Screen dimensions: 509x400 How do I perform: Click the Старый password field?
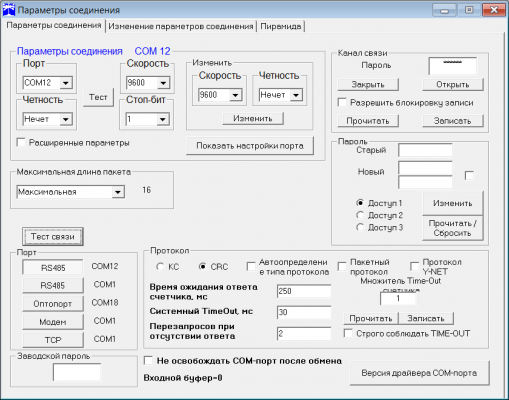tap(425, 150)
